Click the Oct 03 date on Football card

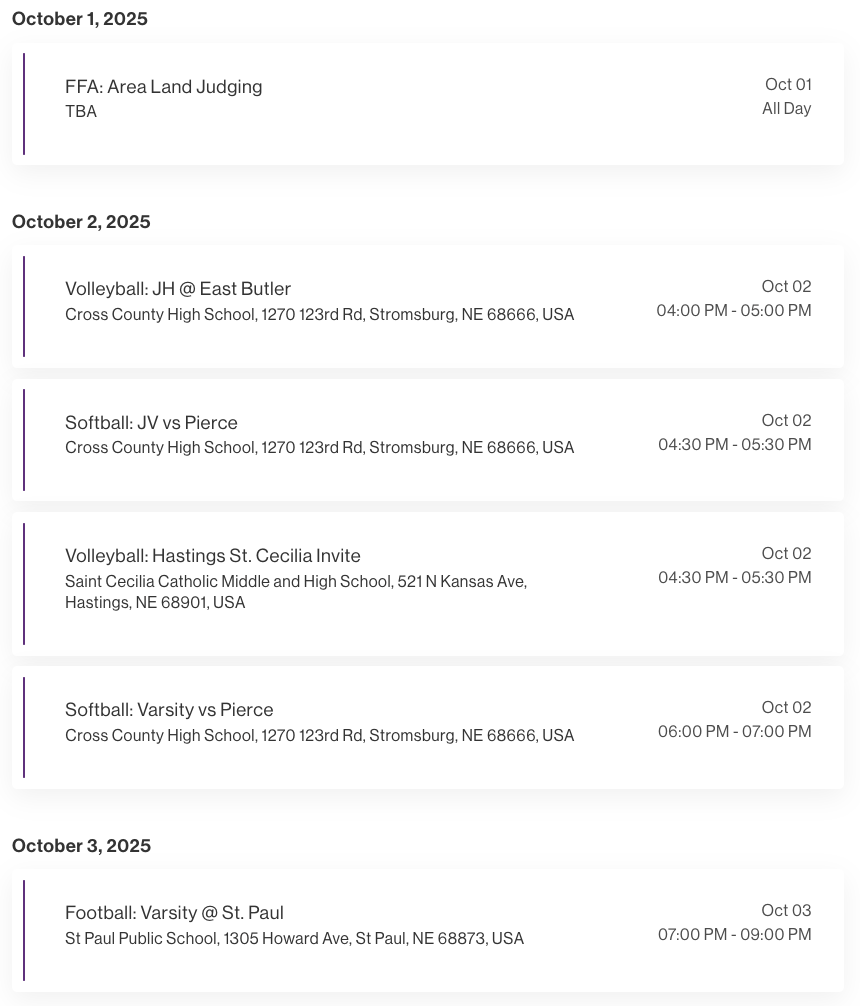786,911
